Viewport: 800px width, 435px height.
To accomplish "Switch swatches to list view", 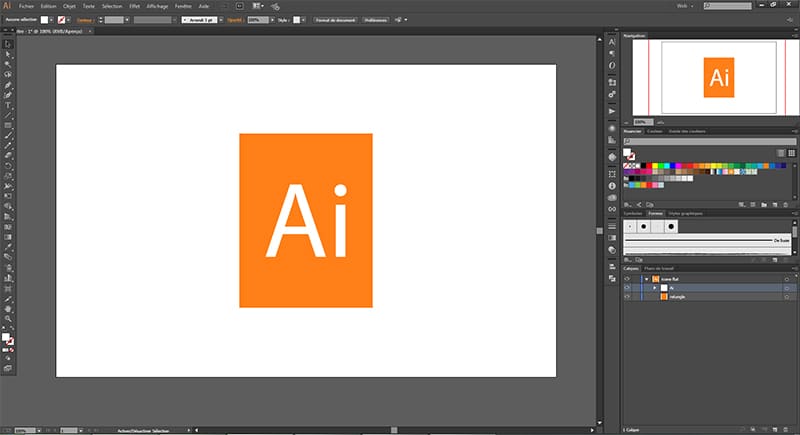I will tap(781, 153).
